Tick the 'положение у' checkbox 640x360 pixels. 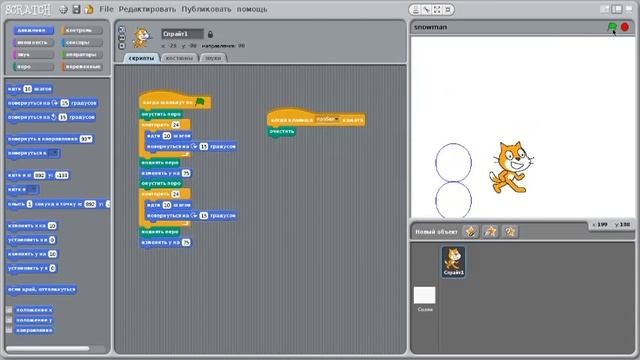(x=9, y=320)
